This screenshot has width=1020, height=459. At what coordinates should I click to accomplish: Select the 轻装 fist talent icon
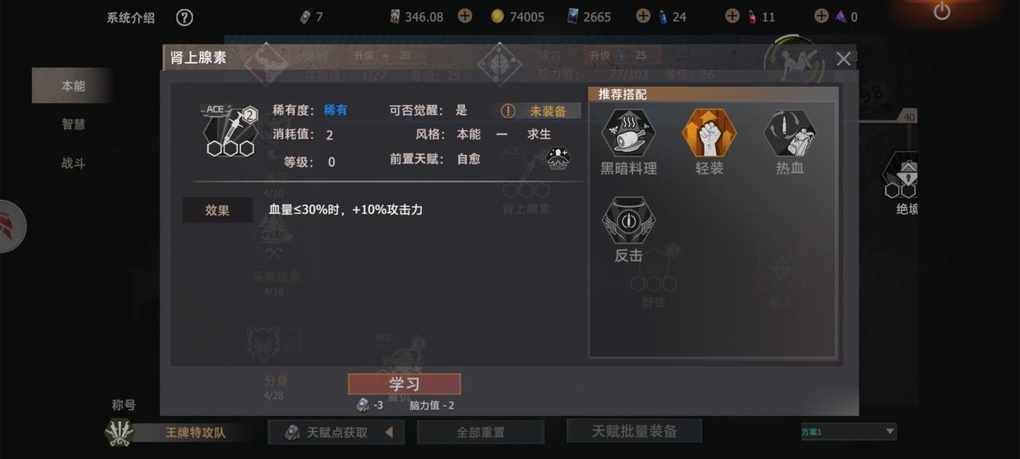(x=709, y=133)
